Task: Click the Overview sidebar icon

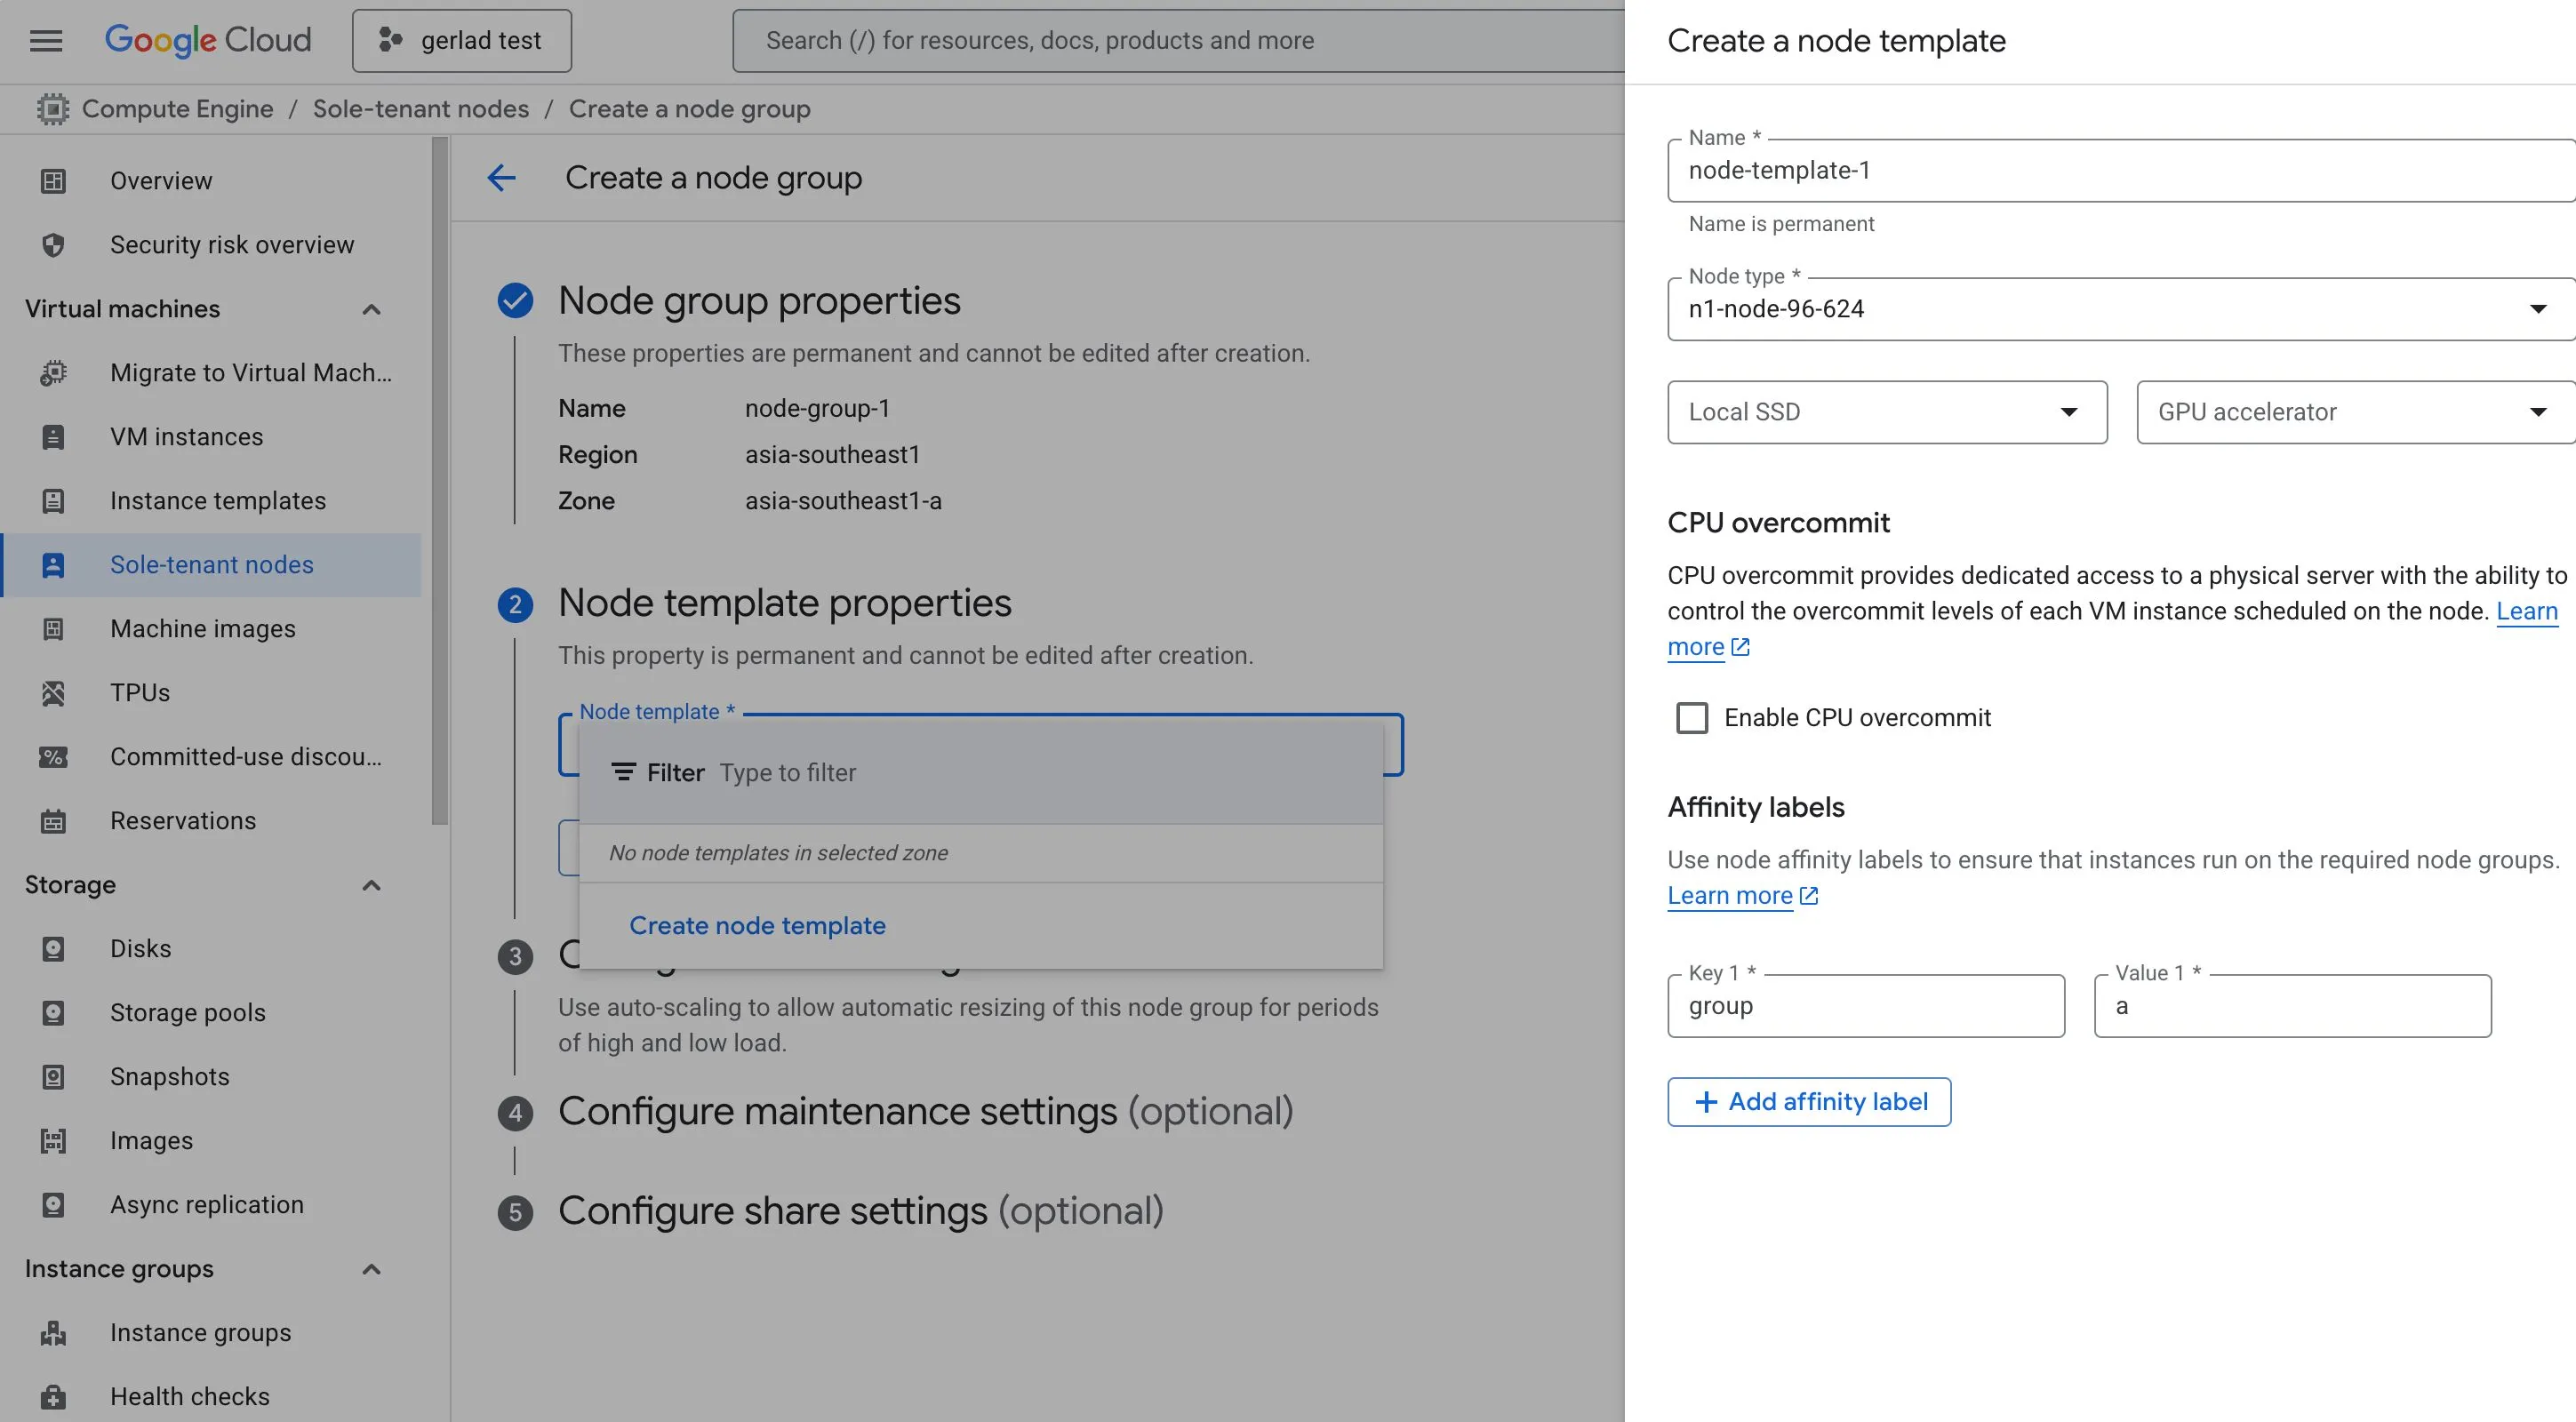Action: tap(53, 181)
